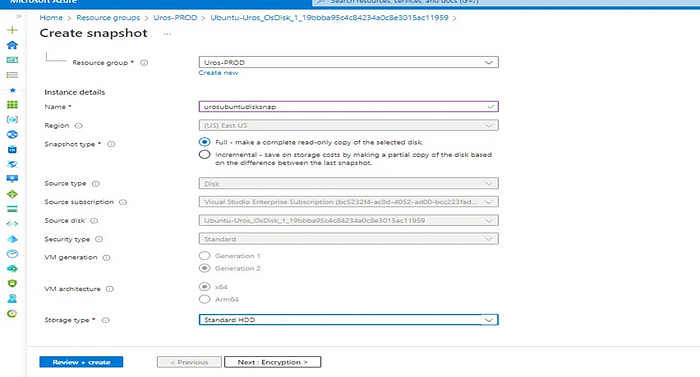Open the Source disk dropdown
The height and width of the screenshot is (377, 700).
pyautogui.click(x=349, y=220)
